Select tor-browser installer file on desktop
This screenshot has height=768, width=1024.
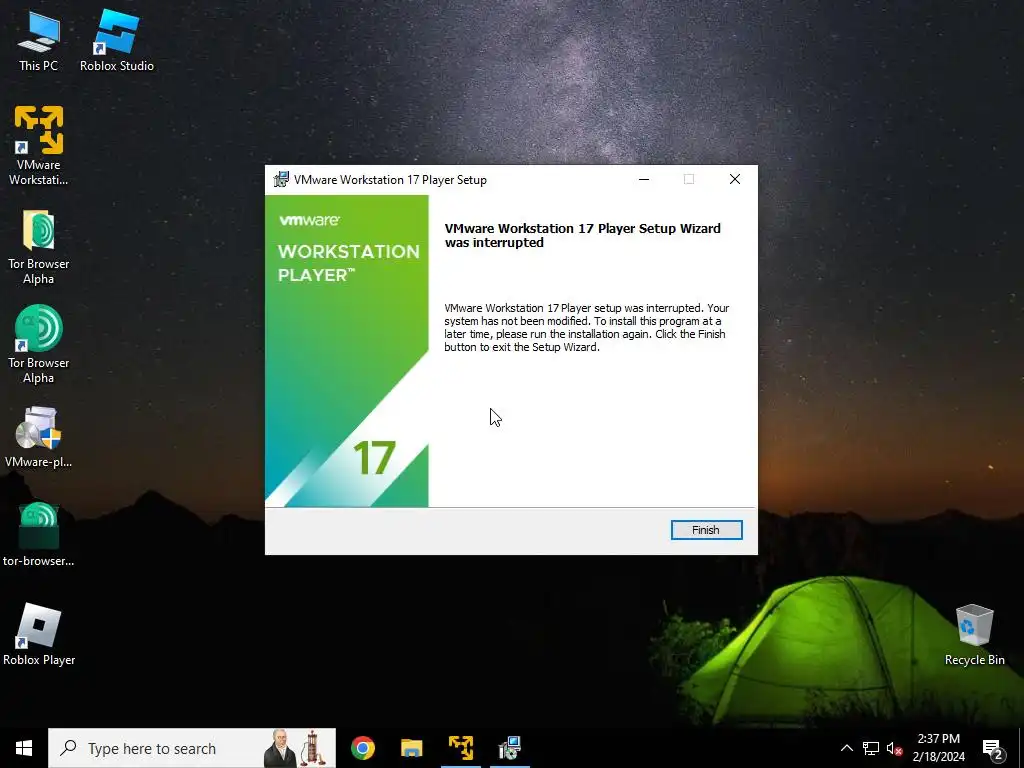[39, 534]
